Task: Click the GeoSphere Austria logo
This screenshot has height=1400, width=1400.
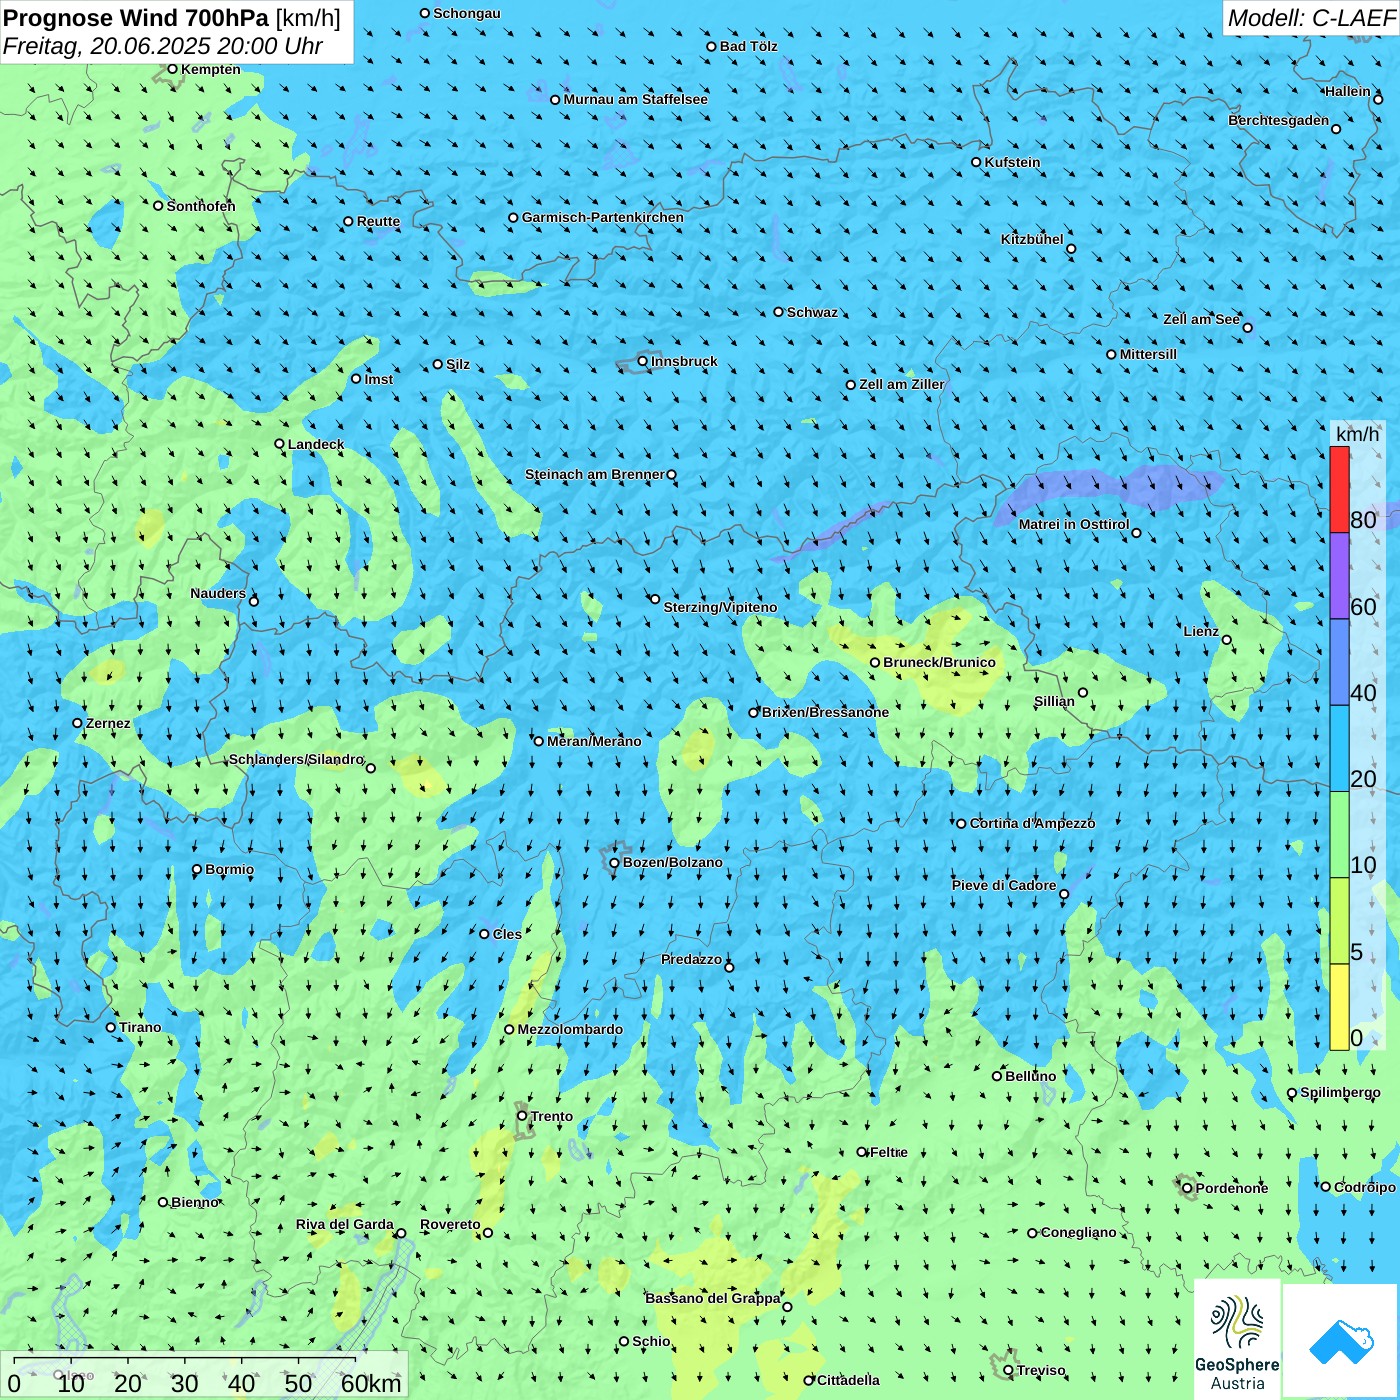Action: 1237,1339
